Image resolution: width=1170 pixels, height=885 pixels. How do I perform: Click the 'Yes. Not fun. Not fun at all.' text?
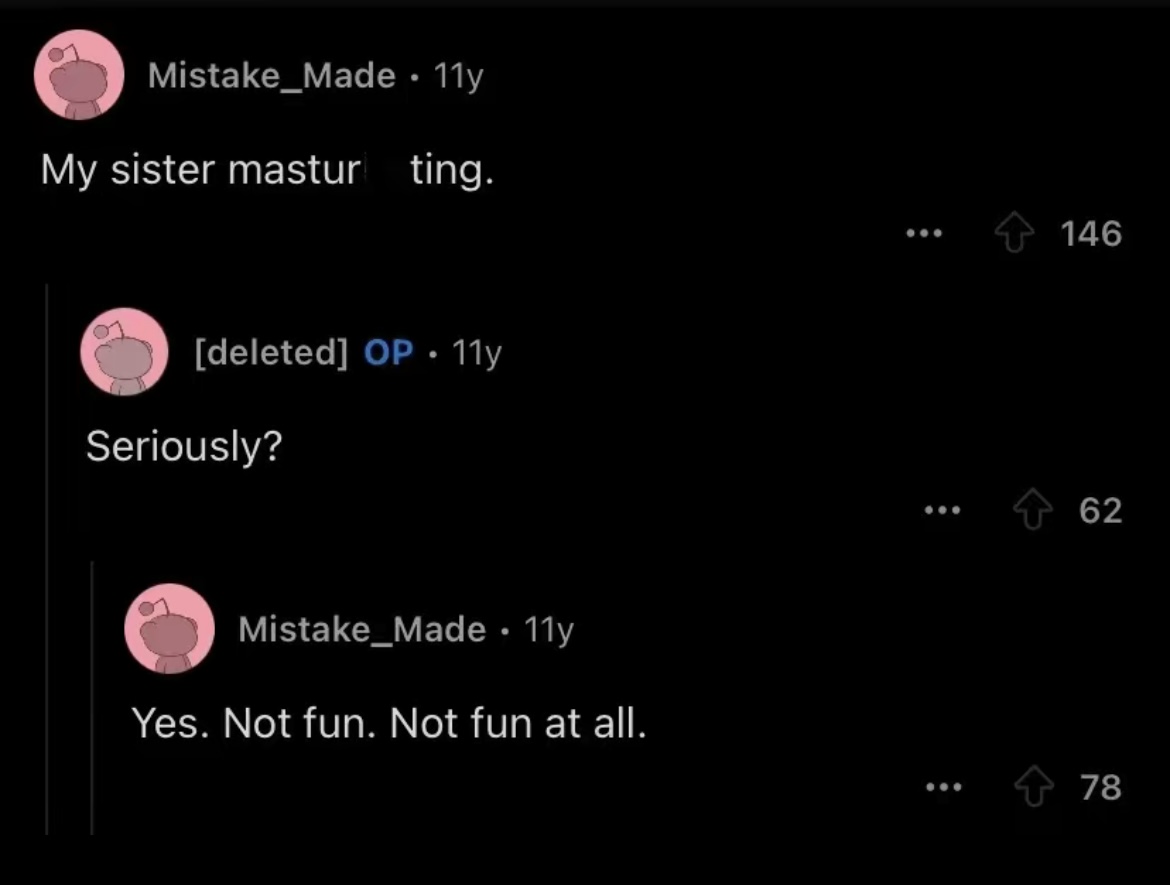(389, 722)
